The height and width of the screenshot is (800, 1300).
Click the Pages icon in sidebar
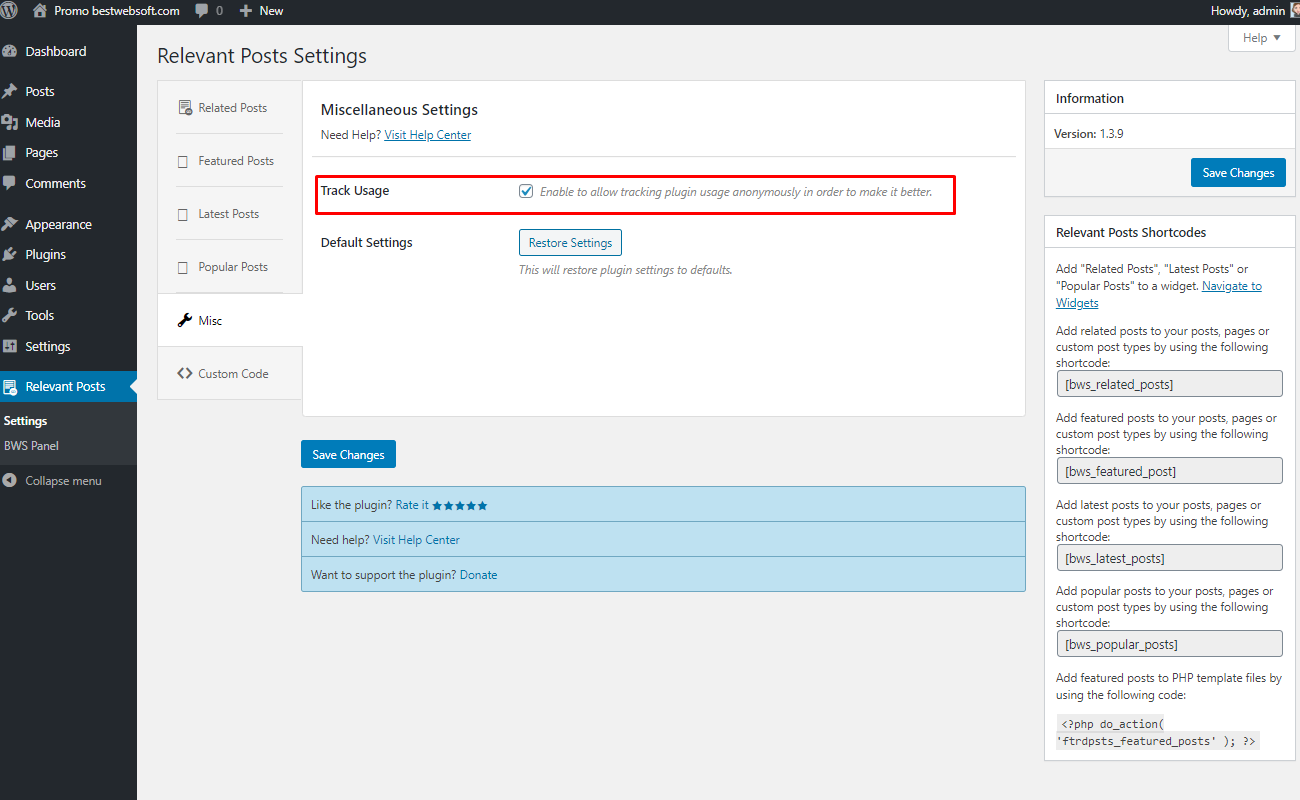(x=10, y=153)
